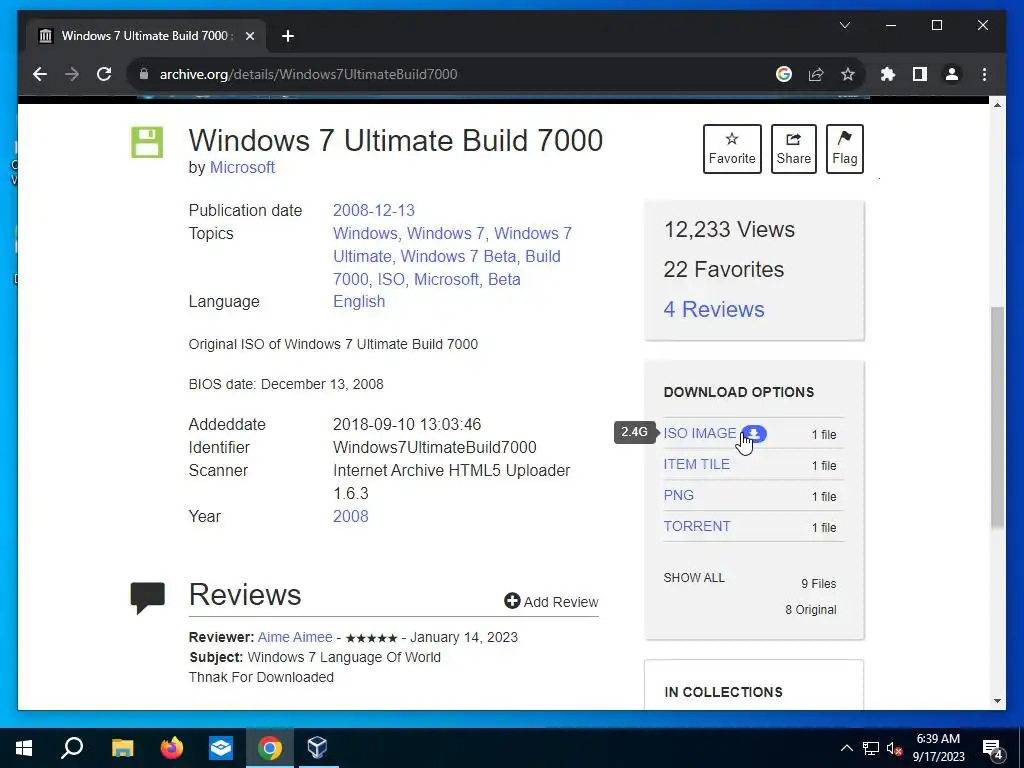This screenshot has width=1024, height=768.
Task: Open Chrome's three-dot menu
Action: coord(984,74)
